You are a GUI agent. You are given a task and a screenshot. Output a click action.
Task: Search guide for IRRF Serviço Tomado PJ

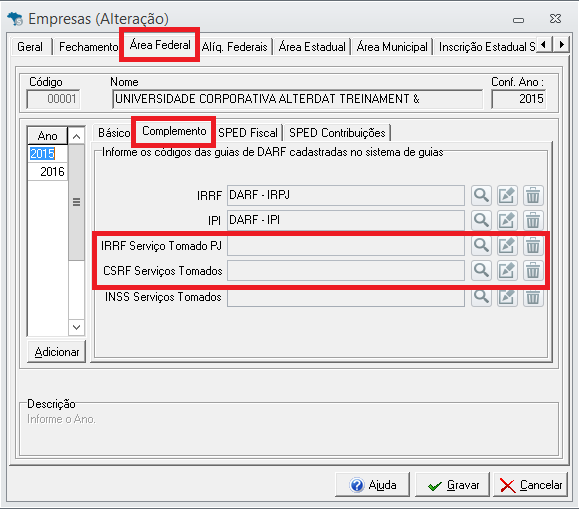[x=481, y=245]
